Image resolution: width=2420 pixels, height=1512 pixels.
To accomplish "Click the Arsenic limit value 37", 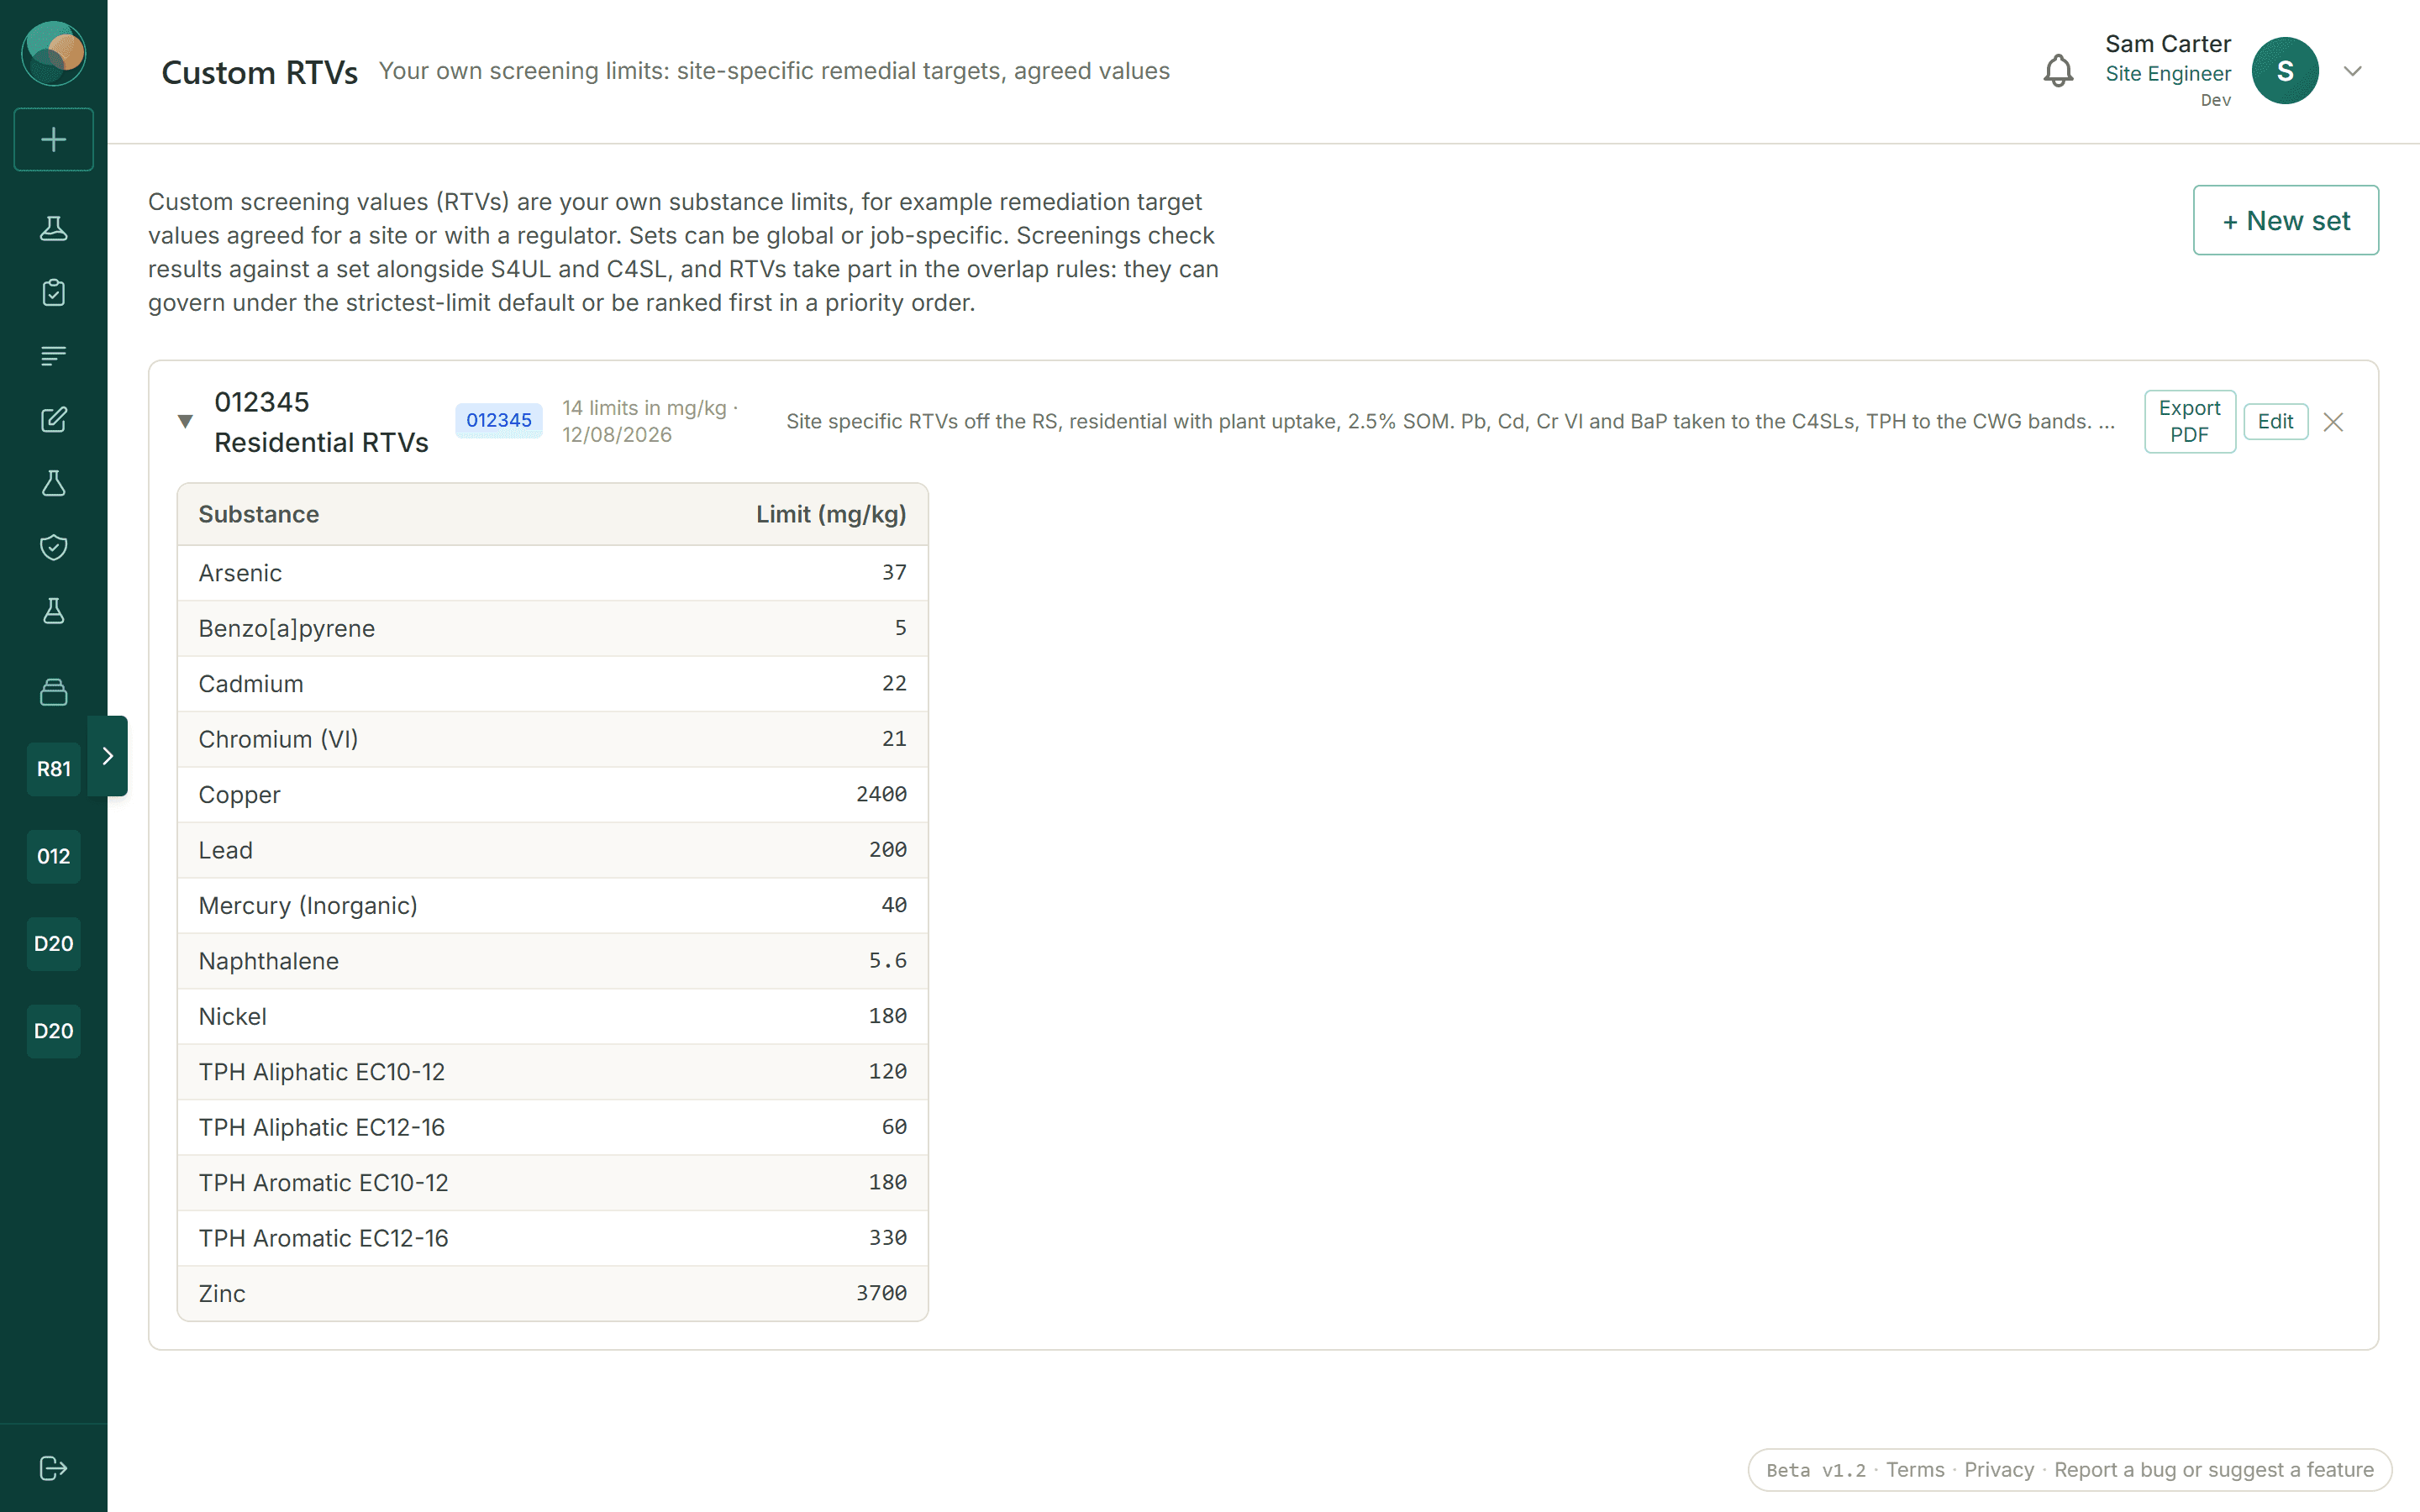I will point(894,572).
